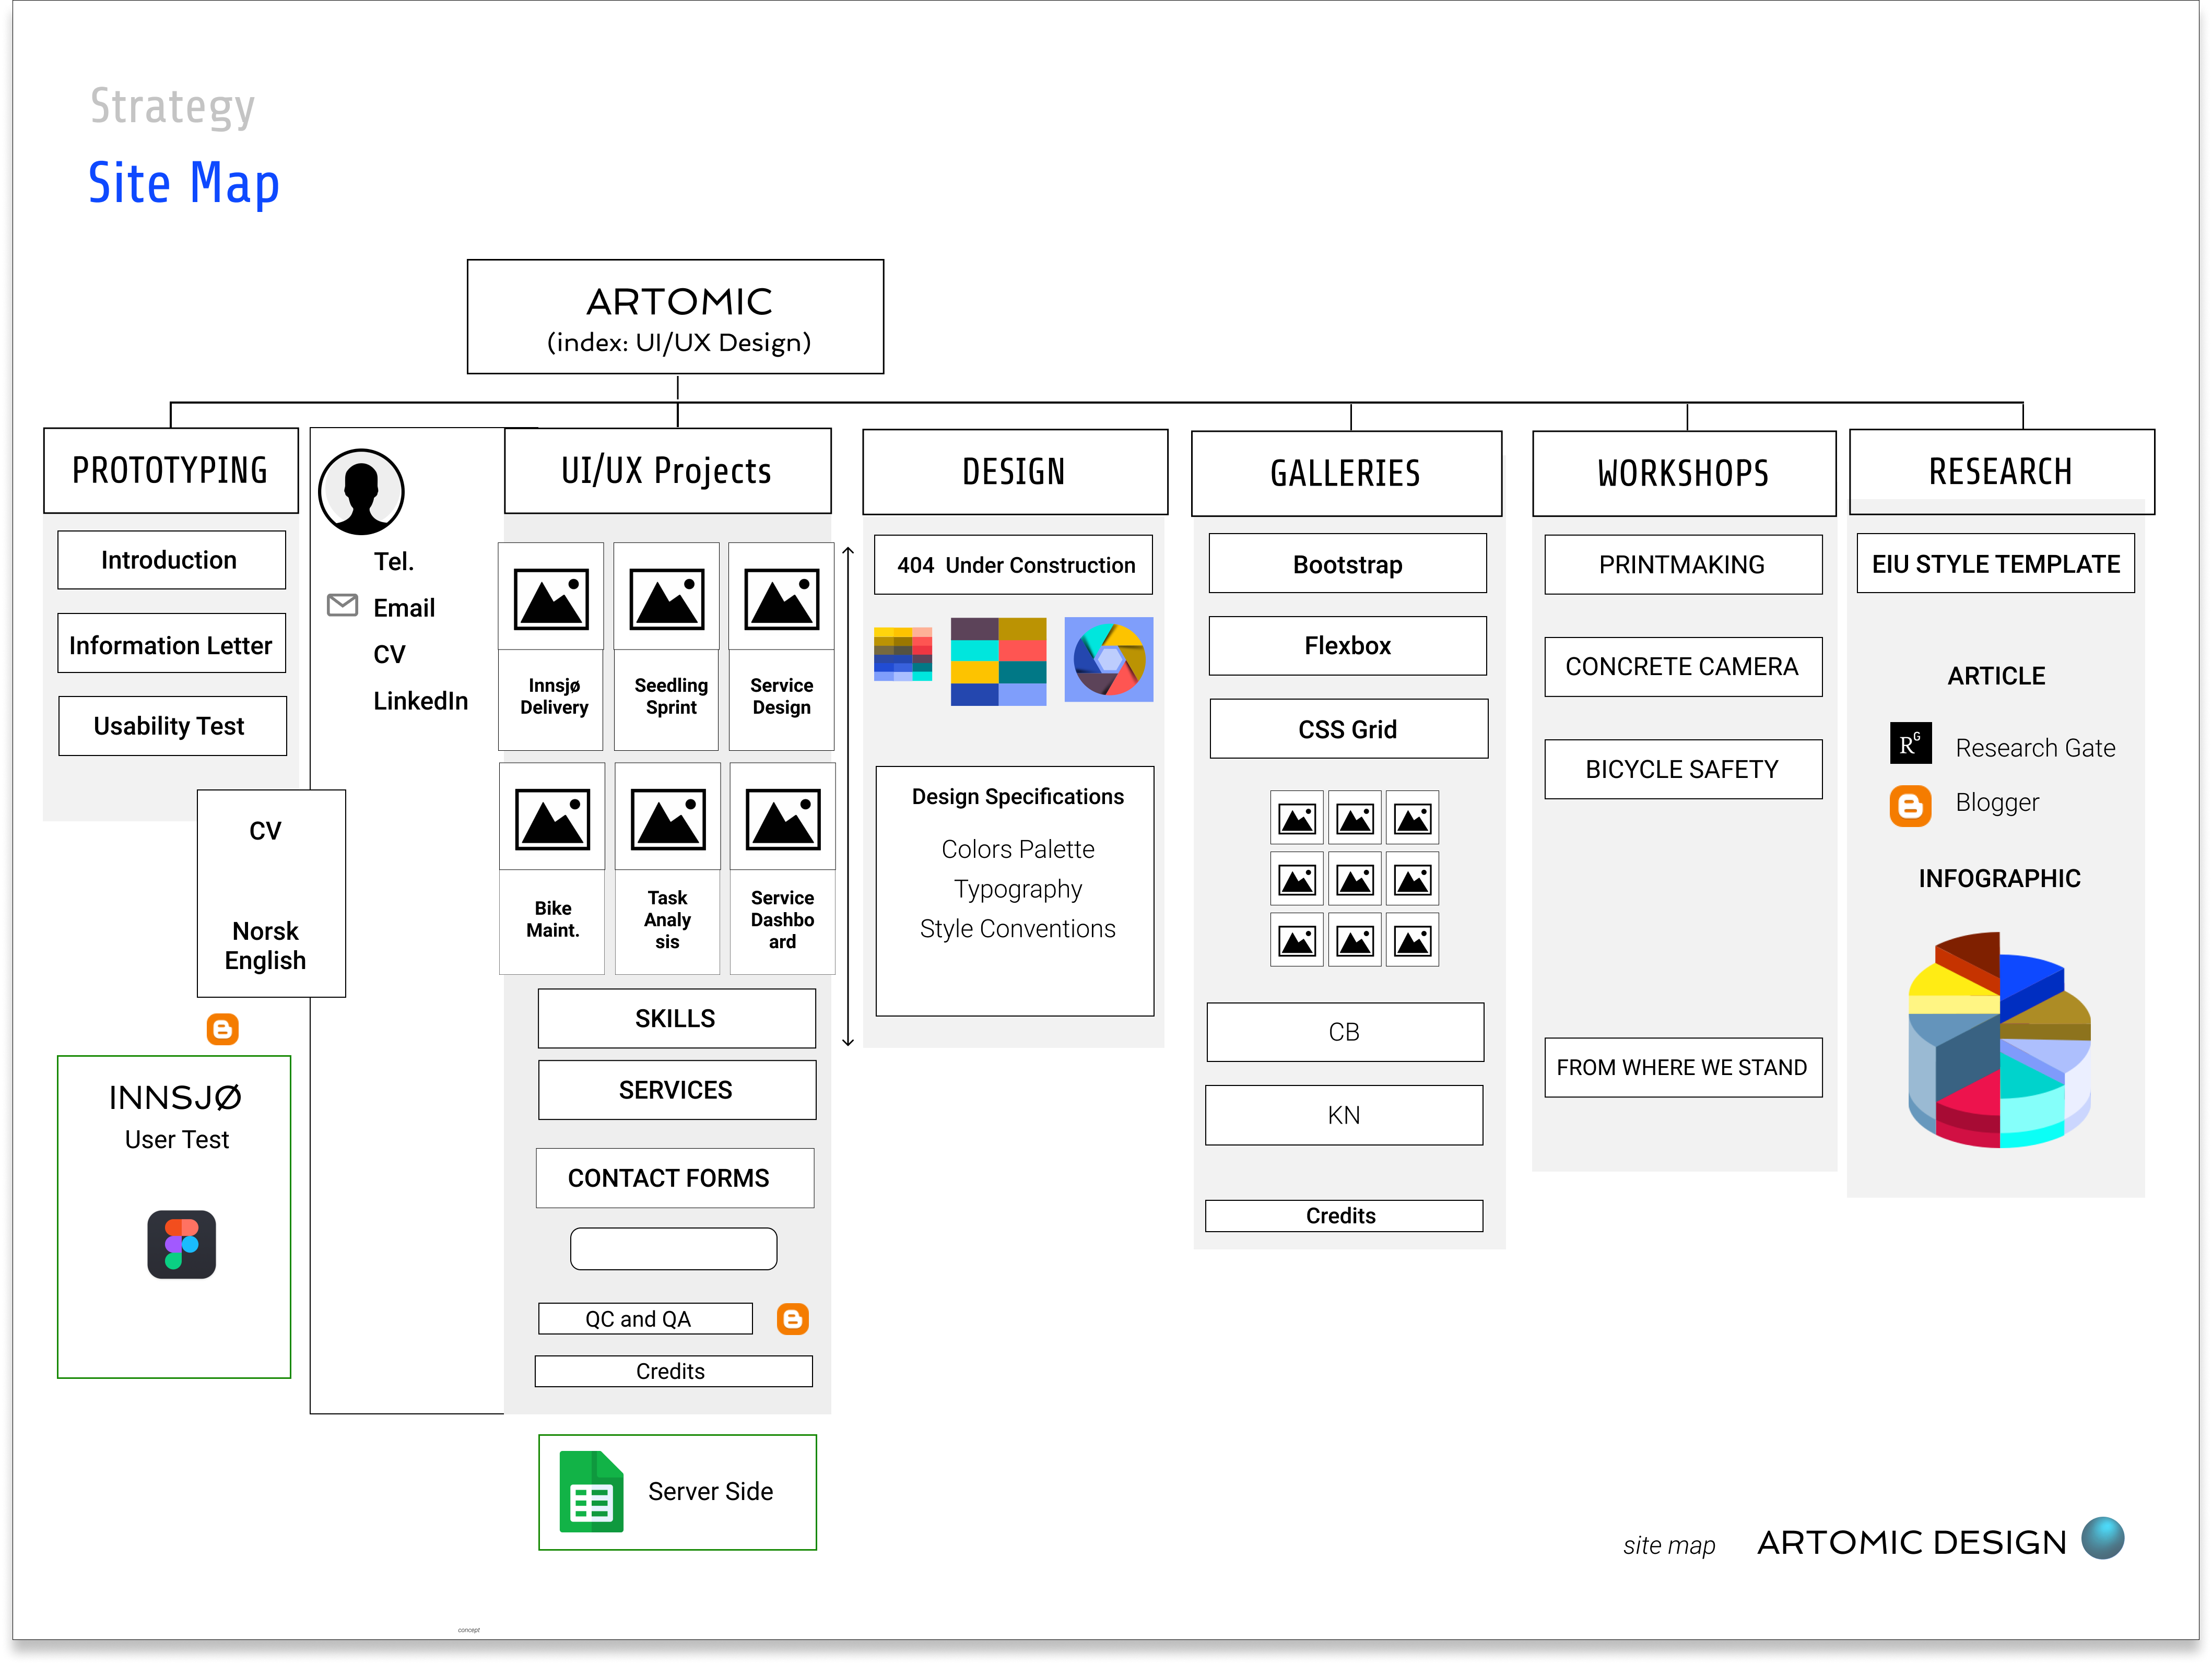The height and width of the screenshot is (1665, 2212).
Task: Click the Norsk language option
Action: tap(265, 931)
